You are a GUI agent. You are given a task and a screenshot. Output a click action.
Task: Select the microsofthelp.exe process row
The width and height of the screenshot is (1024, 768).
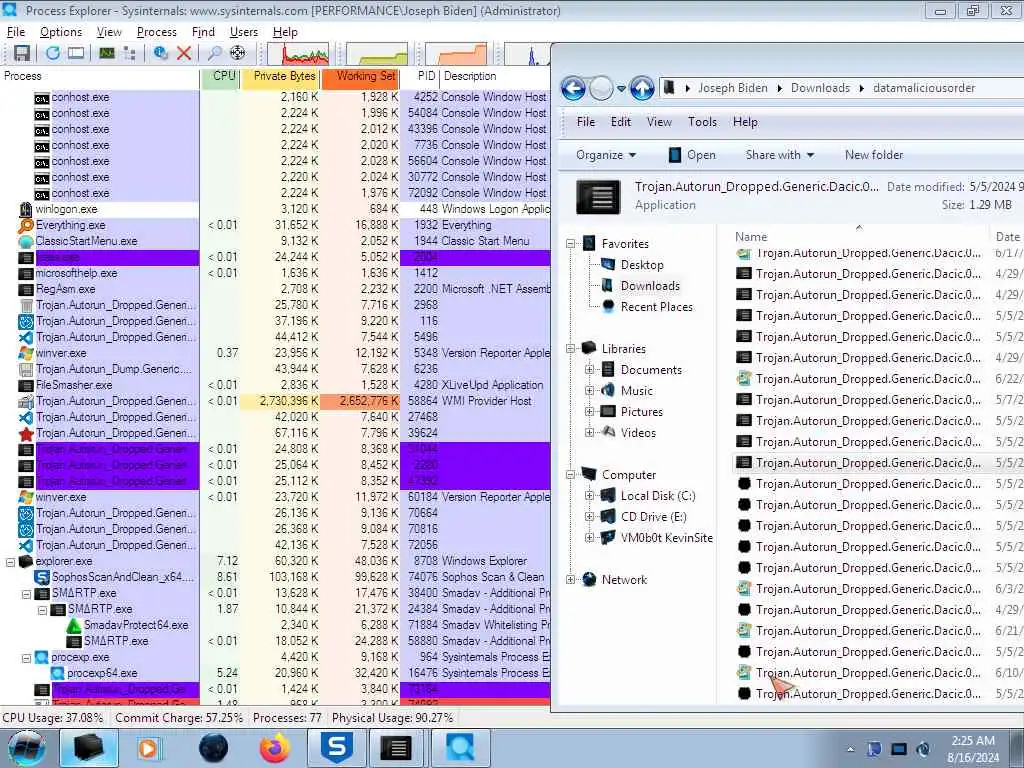tap(275, 274)
